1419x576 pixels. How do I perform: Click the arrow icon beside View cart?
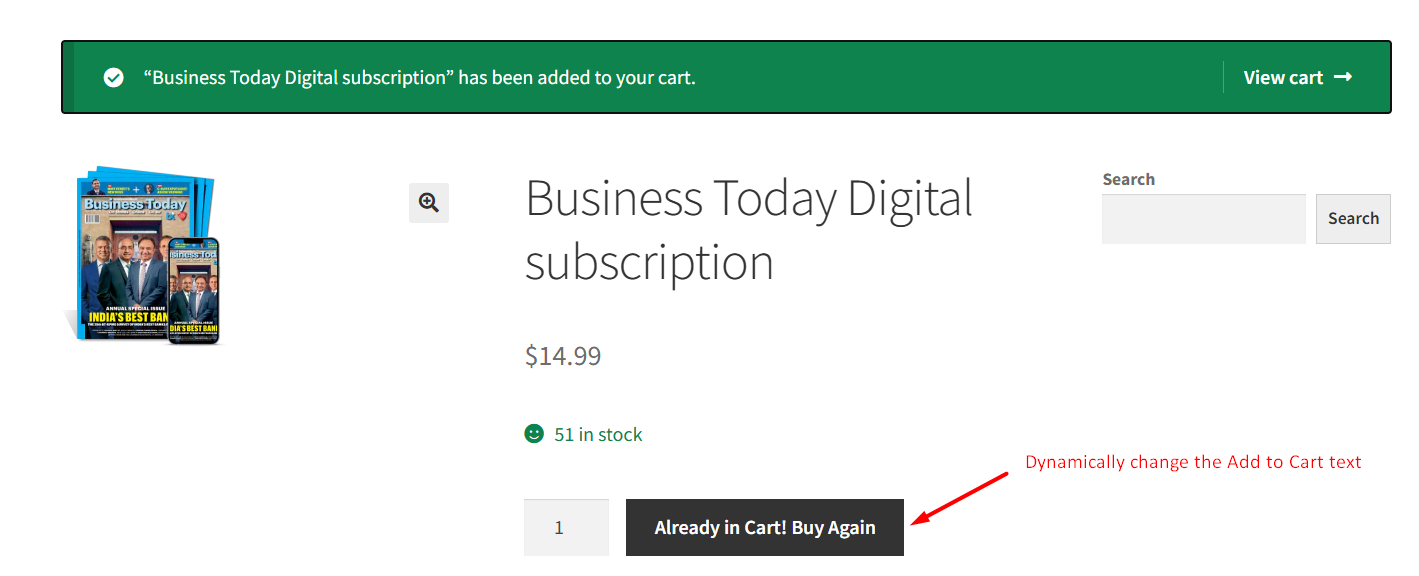tap(1343, 77)
